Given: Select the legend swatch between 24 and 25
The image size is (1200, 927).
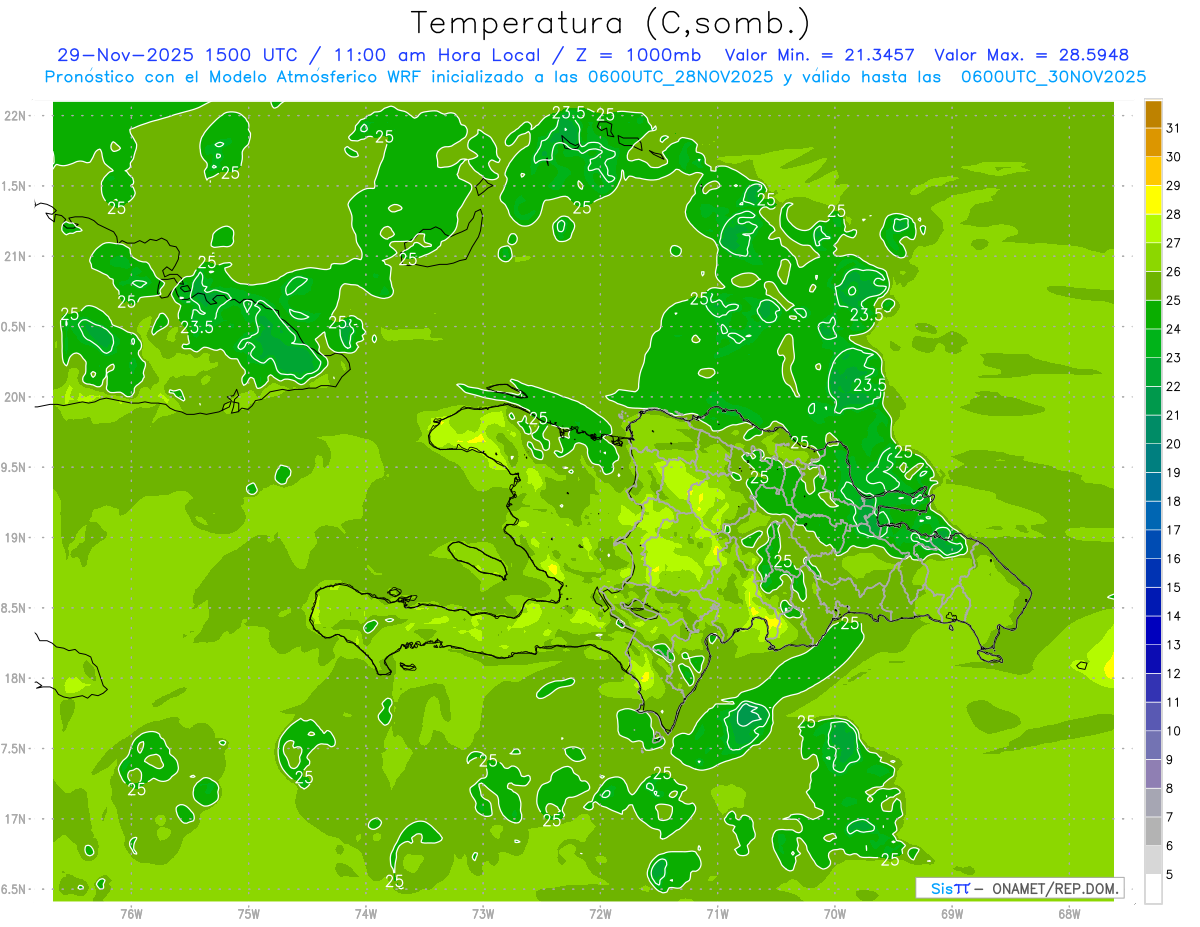Looking at the screenshot, I should pyautogui.click(x=1153, y=314).
